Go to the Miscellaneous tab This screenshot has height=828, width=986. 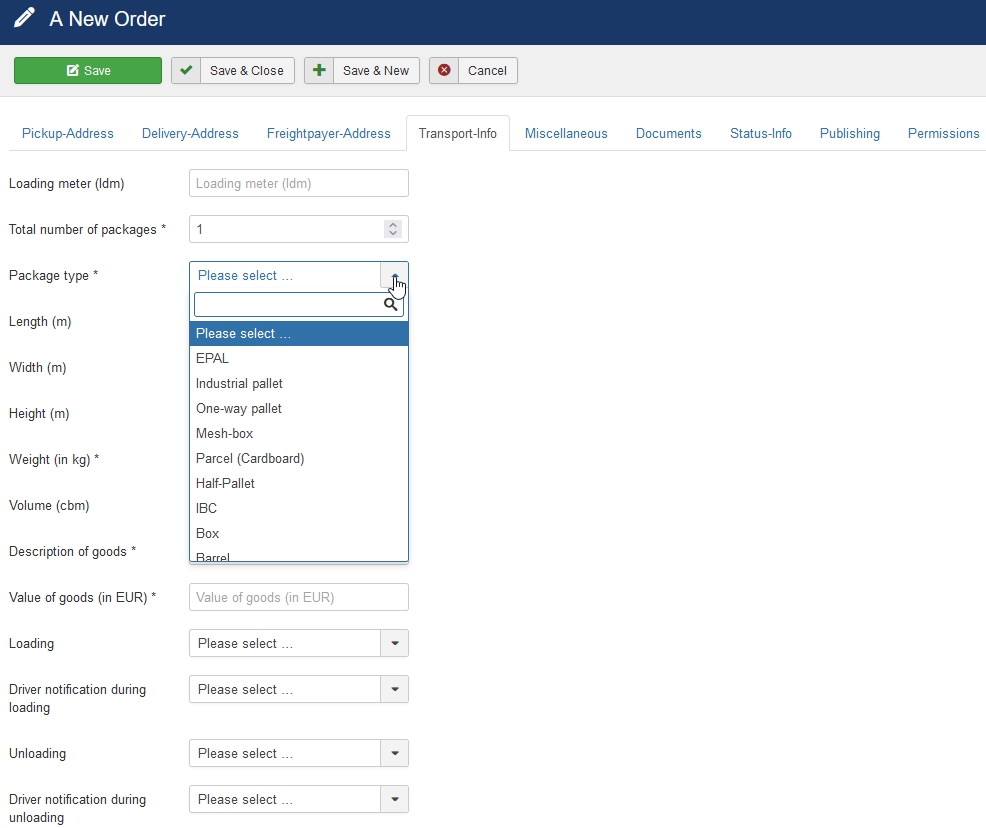pos(566,133)
